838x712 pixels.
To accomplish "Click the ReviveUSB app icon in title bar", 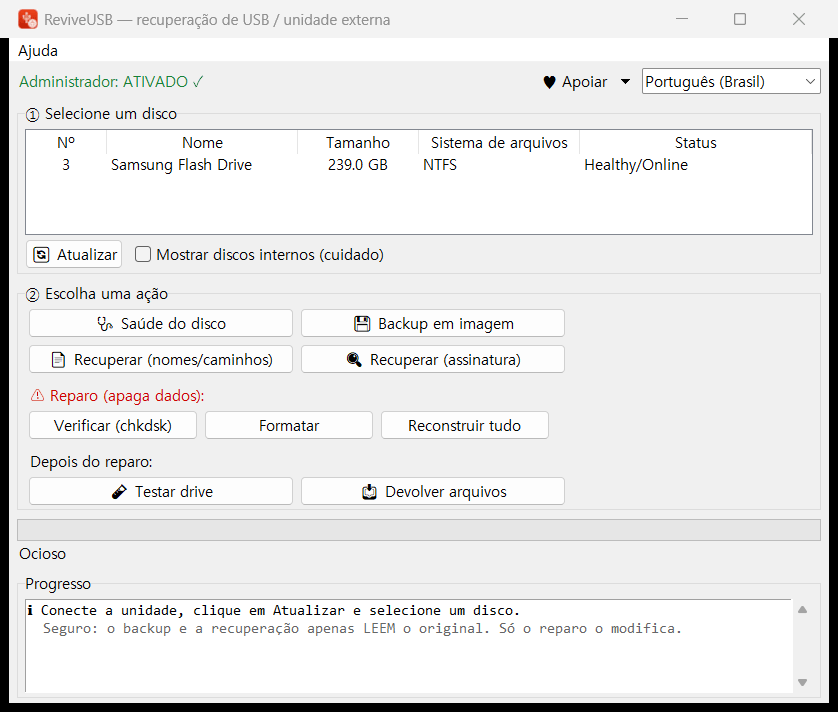I will (x=28, y=19).
